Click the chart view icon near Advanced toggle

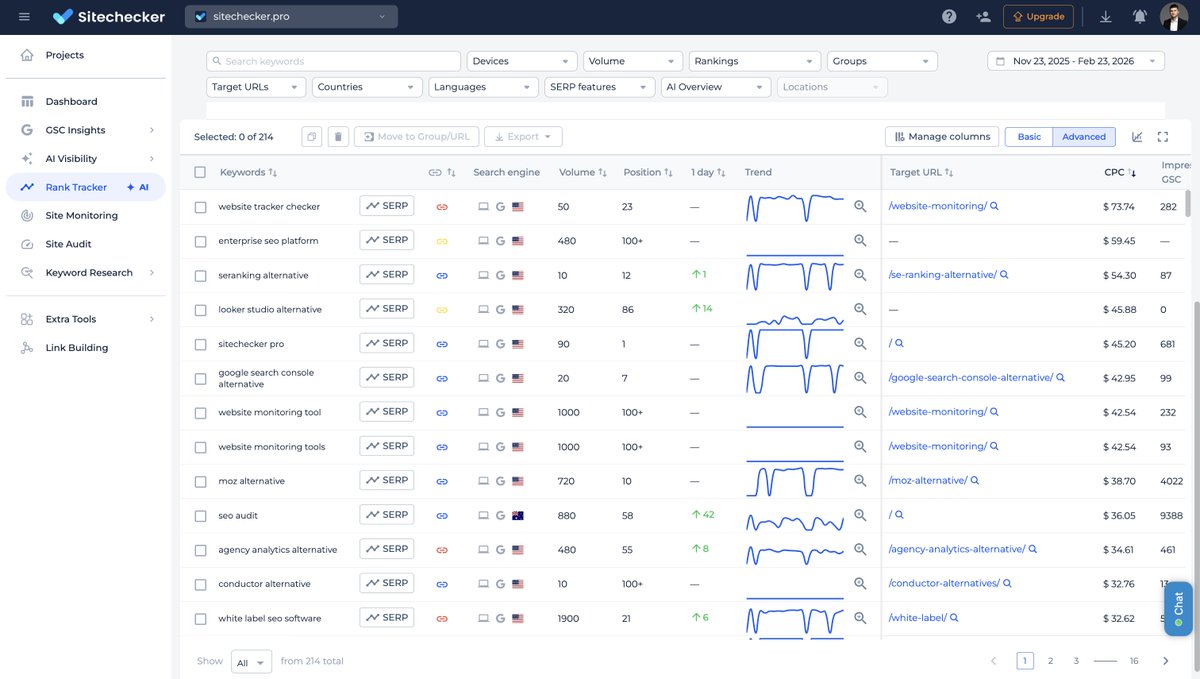(x=1135, y=136)
